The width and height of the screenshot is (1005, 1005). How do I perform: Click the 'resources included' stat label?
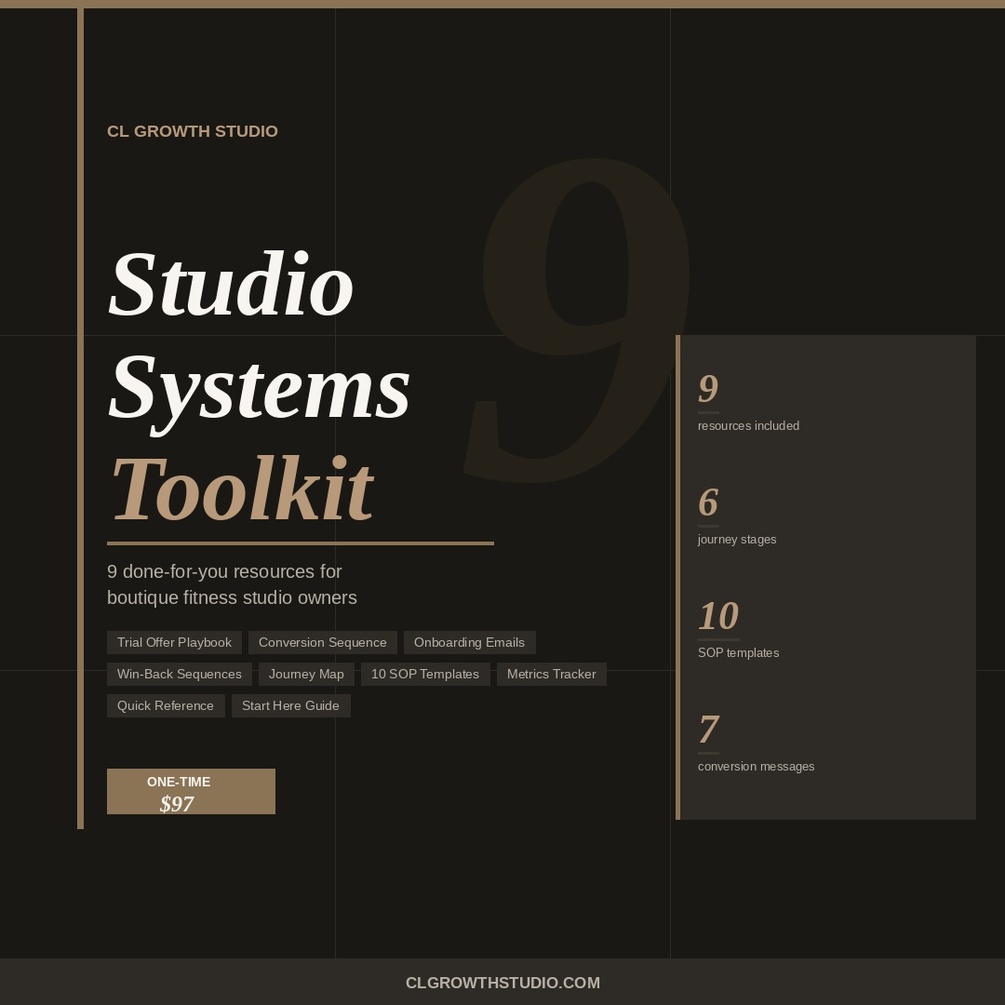[x=749, y=426]
